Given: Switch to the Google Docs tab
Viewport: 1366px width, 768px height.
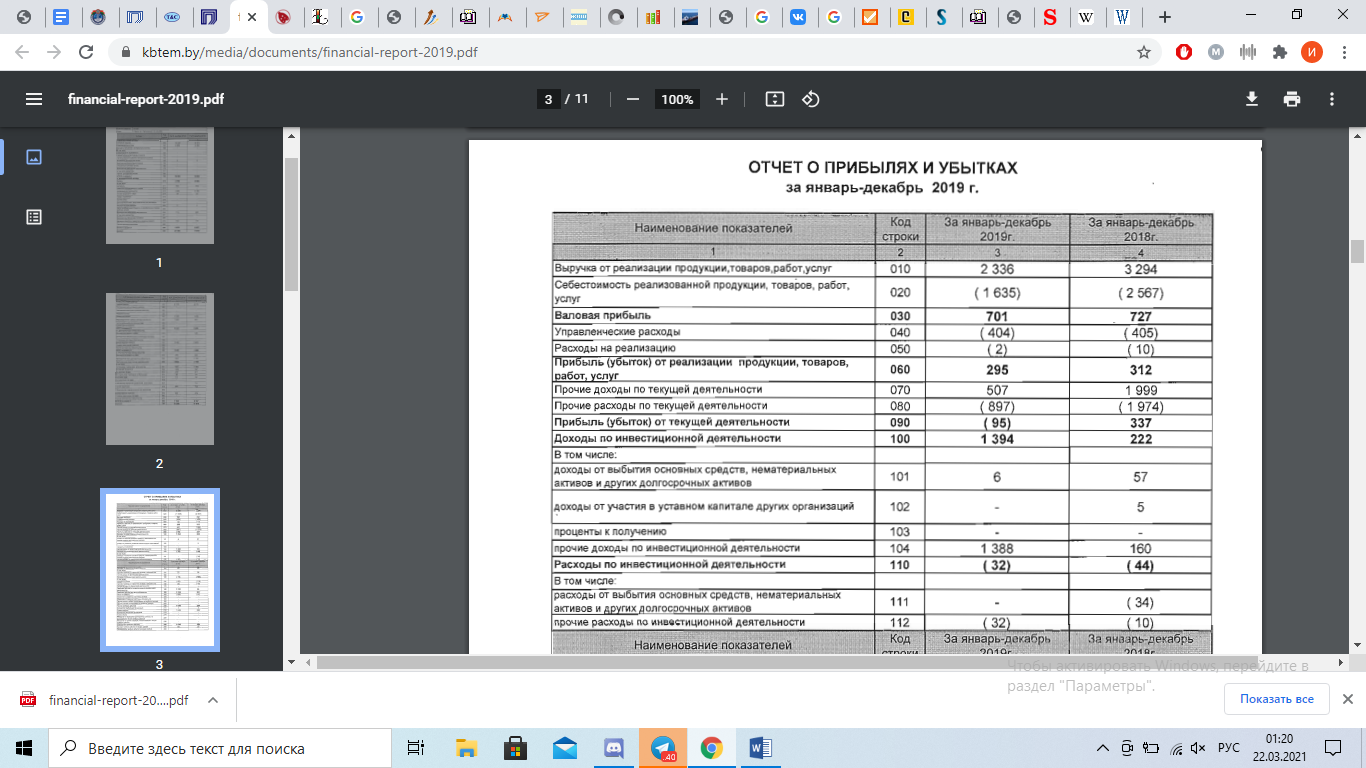Looking at the screenshot, I should pyautogui.click(x=61, y=17).
